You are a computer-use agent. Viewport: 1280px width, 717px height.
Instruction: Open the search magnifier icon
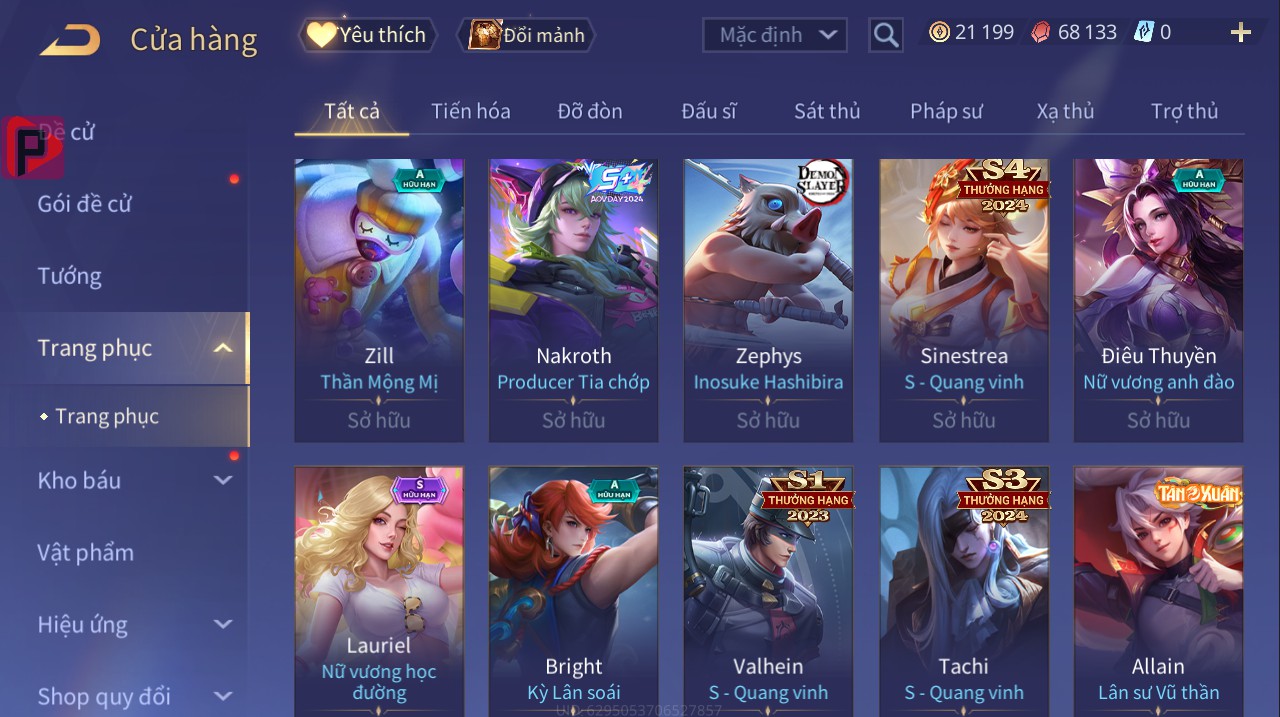885,35
